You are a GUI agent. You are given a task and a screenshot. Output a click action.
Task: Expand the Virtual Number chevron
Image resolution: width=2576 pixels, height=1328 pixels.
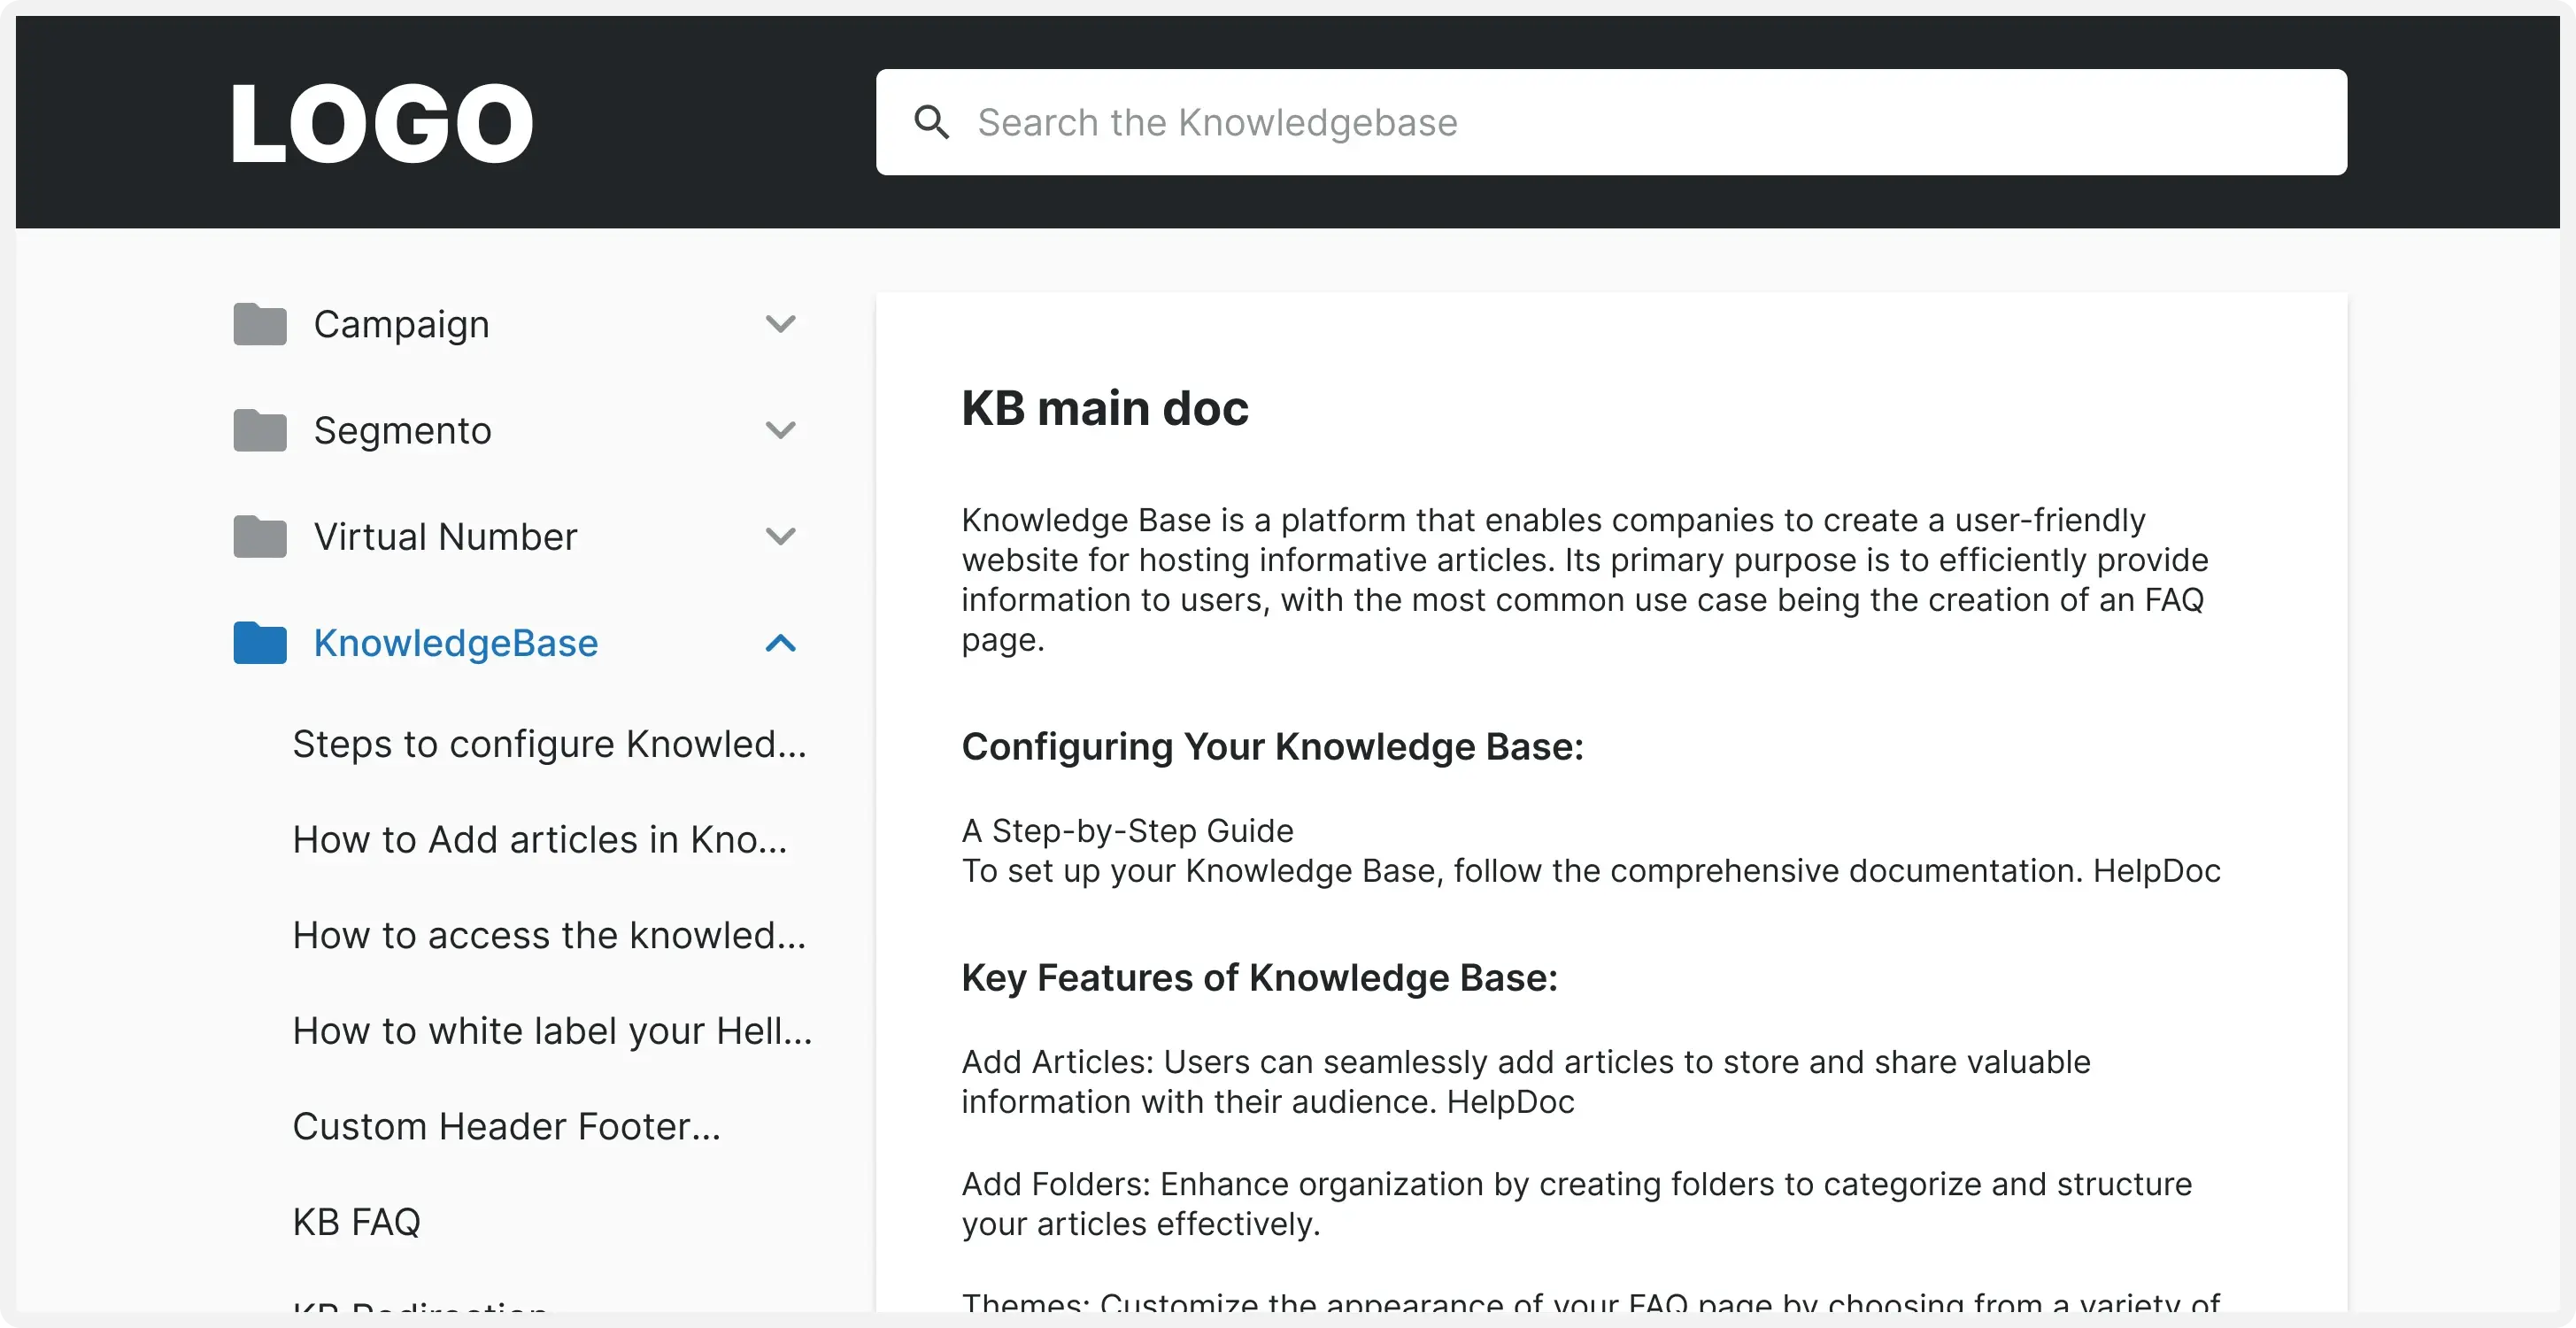[780, 536]
